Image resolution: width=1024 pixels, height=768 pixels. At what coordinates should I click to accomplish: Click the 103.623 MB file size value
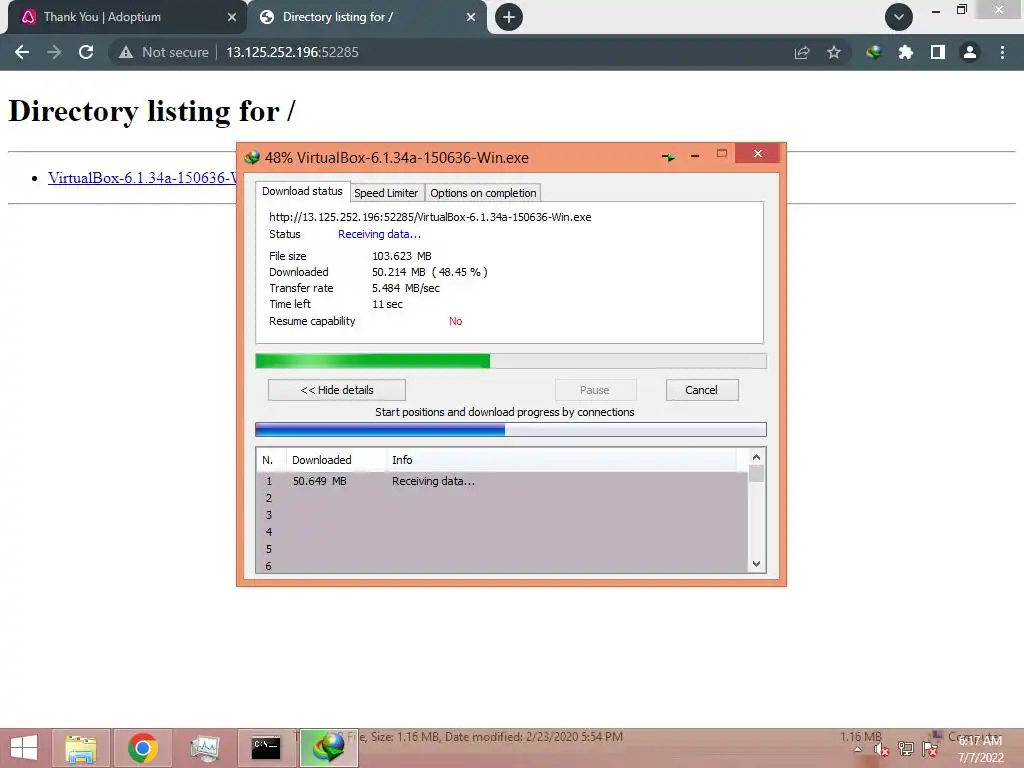pos(402,256)
